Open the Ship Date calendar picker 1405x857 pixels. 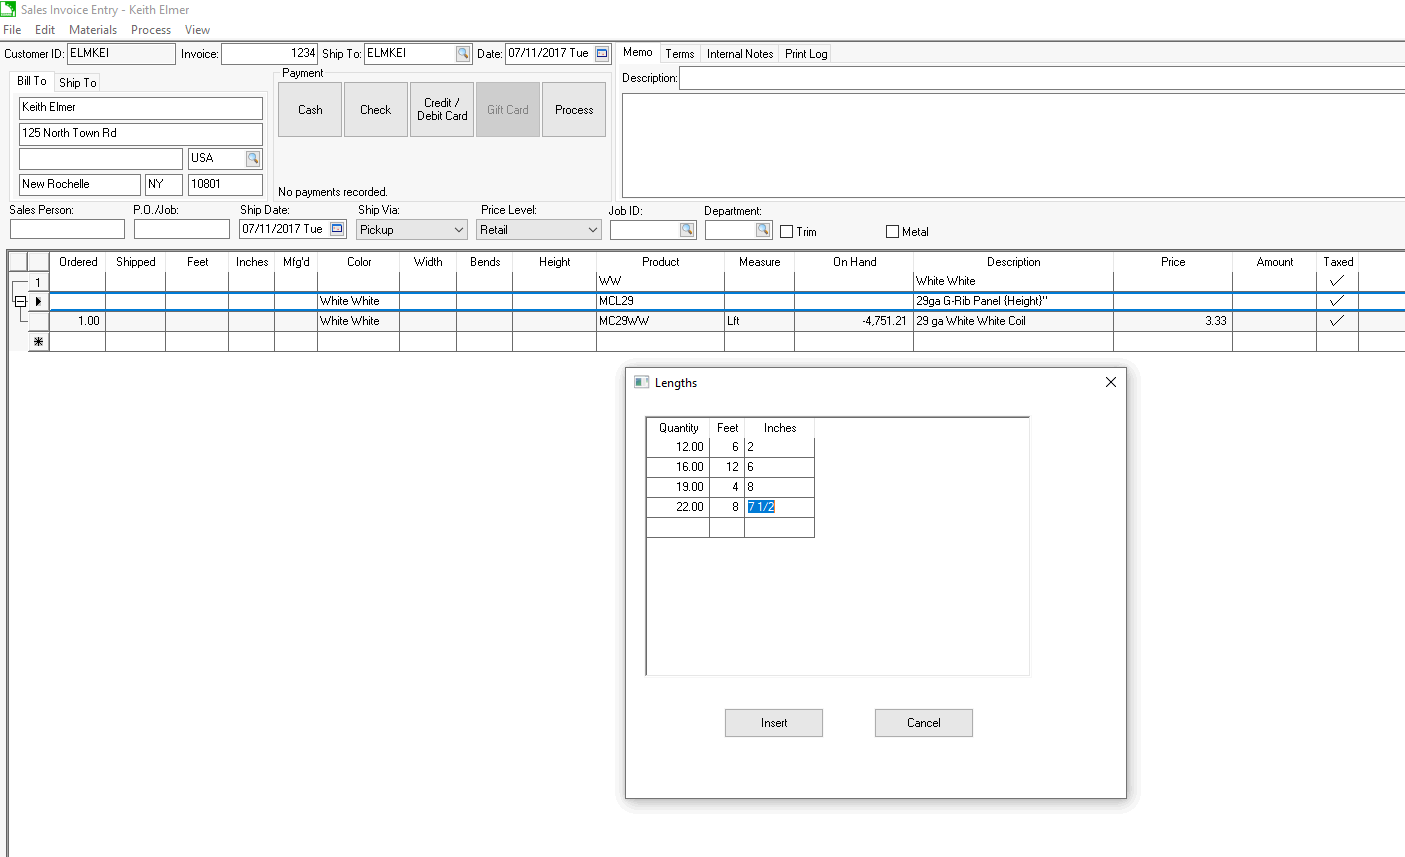point(337,229)
